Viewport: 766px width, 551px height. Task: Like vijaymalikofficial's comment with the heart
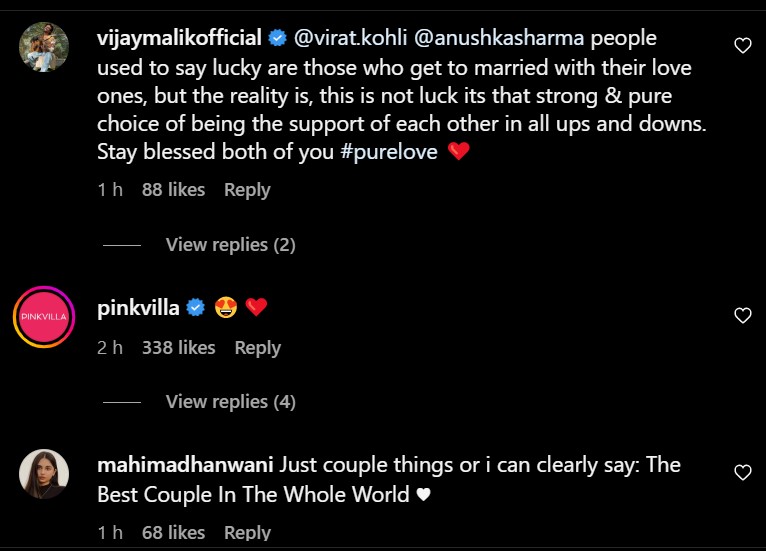742,45
